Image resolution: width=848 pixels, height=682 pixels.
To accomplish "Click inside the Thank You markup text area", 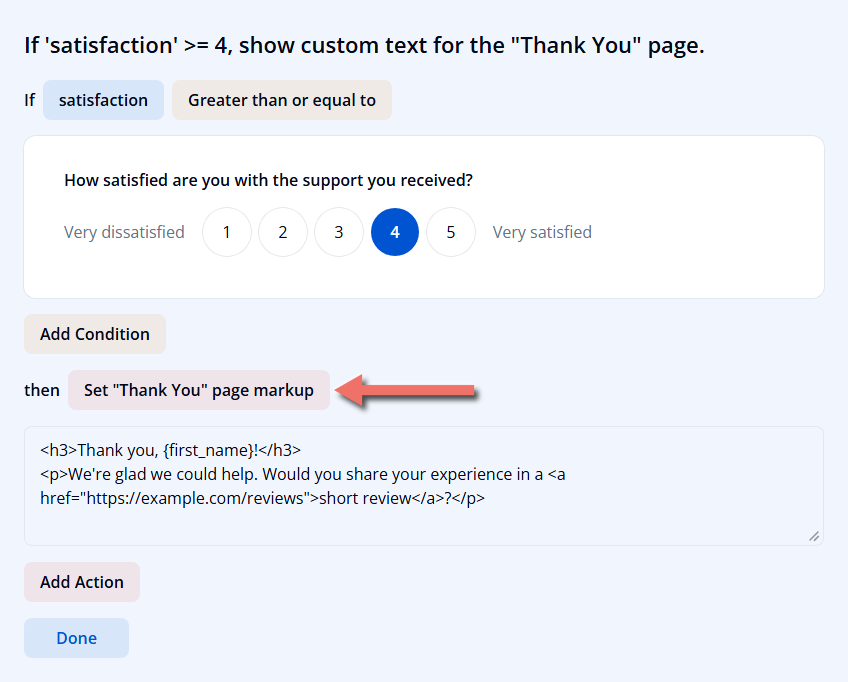I will tap(423, 486).
